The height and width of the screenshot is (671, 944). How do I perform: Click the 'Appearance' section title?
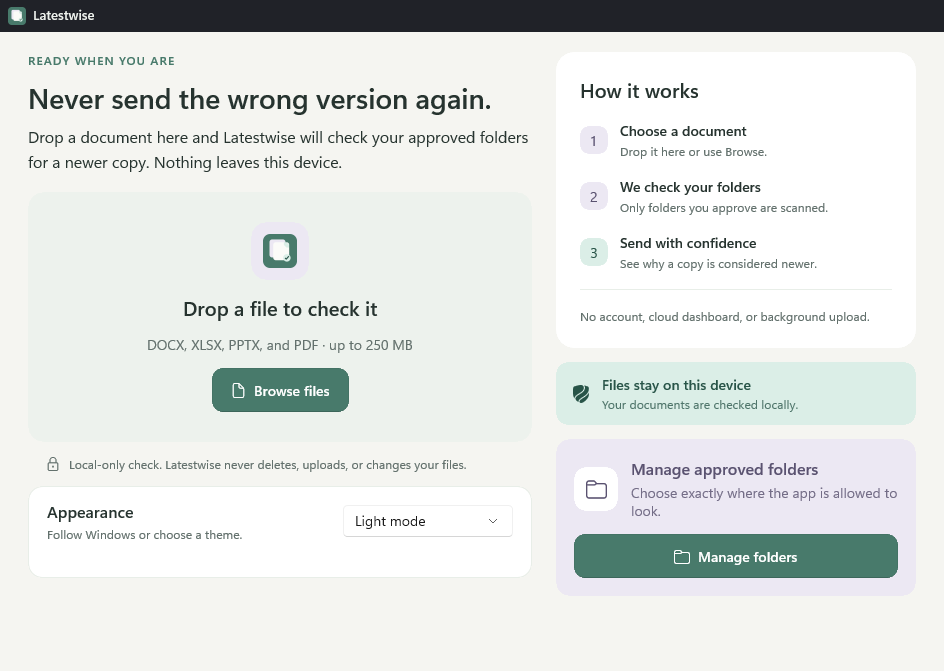pyautogui.click(x=90, y=513)
